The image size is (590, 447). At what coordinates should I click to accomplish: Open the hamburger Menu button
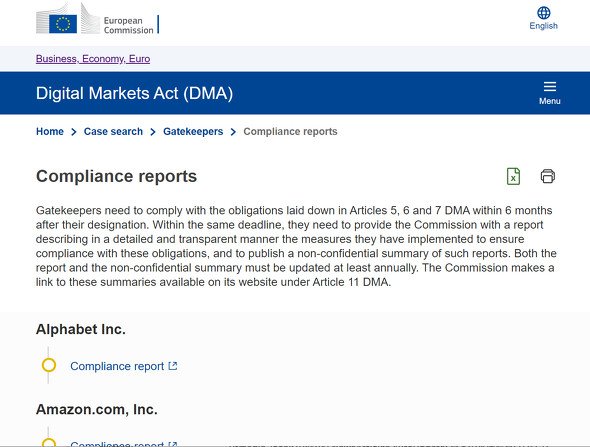pos(549,93)
